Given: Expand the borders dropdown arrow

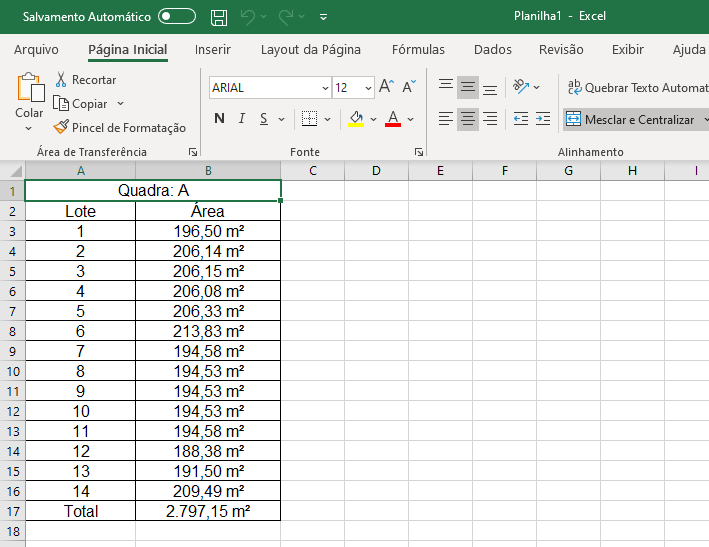Looking at the screenshot, I should tap(329, 119).
